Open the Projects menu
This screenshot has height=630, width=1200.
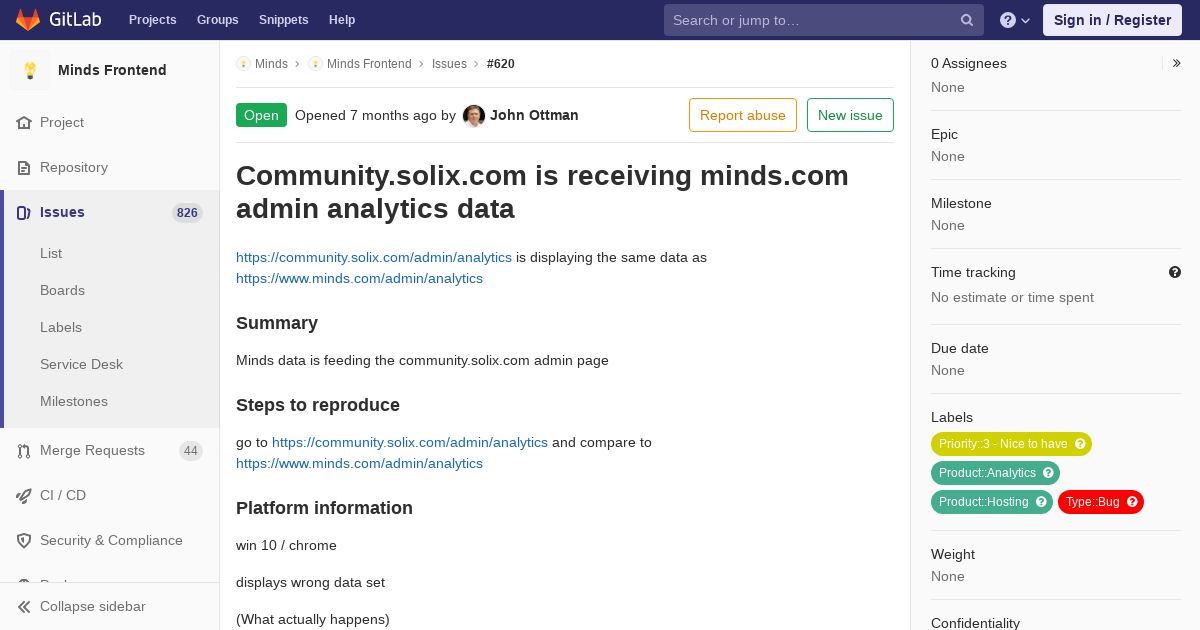click(152, 20)
